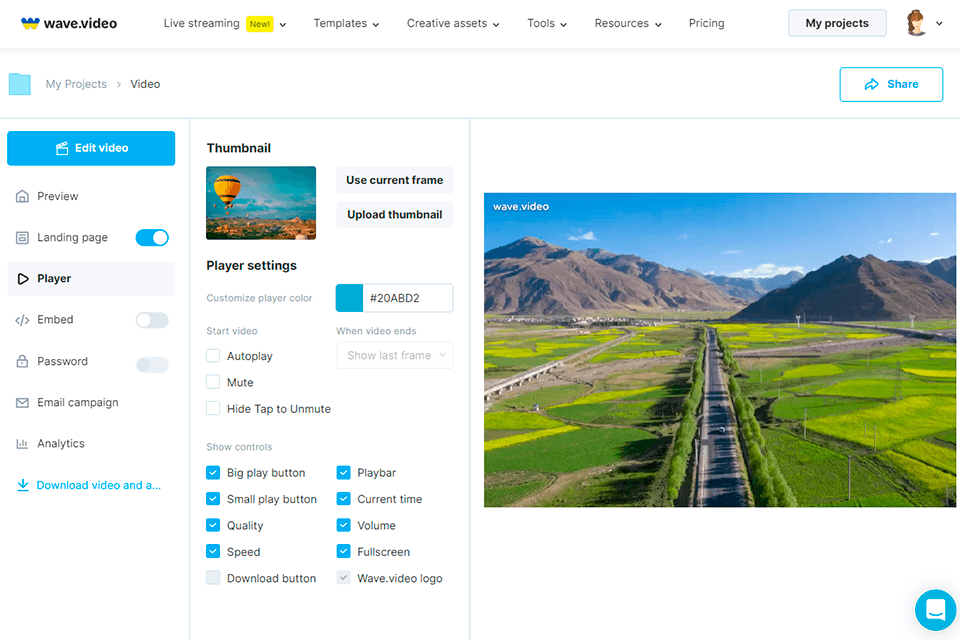960x640 pixels.
Task: Click the Share button
Action: (x=891, y=85)
